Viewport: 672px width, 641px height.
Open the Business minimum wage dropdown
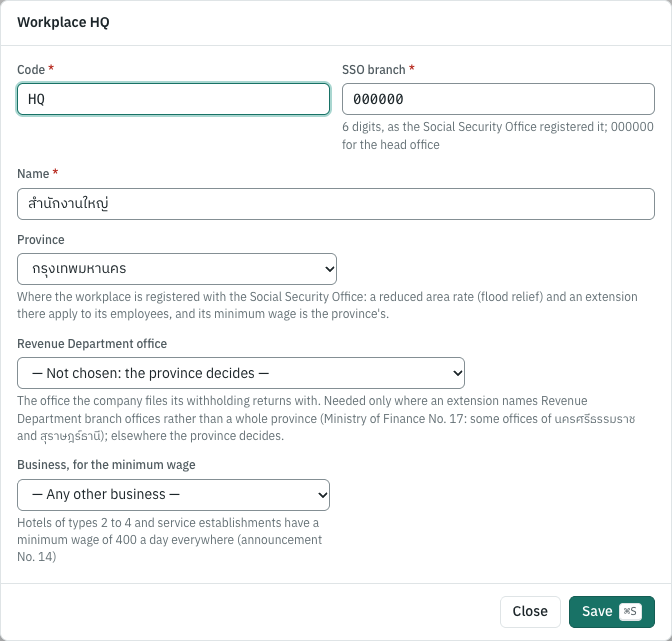174,495
